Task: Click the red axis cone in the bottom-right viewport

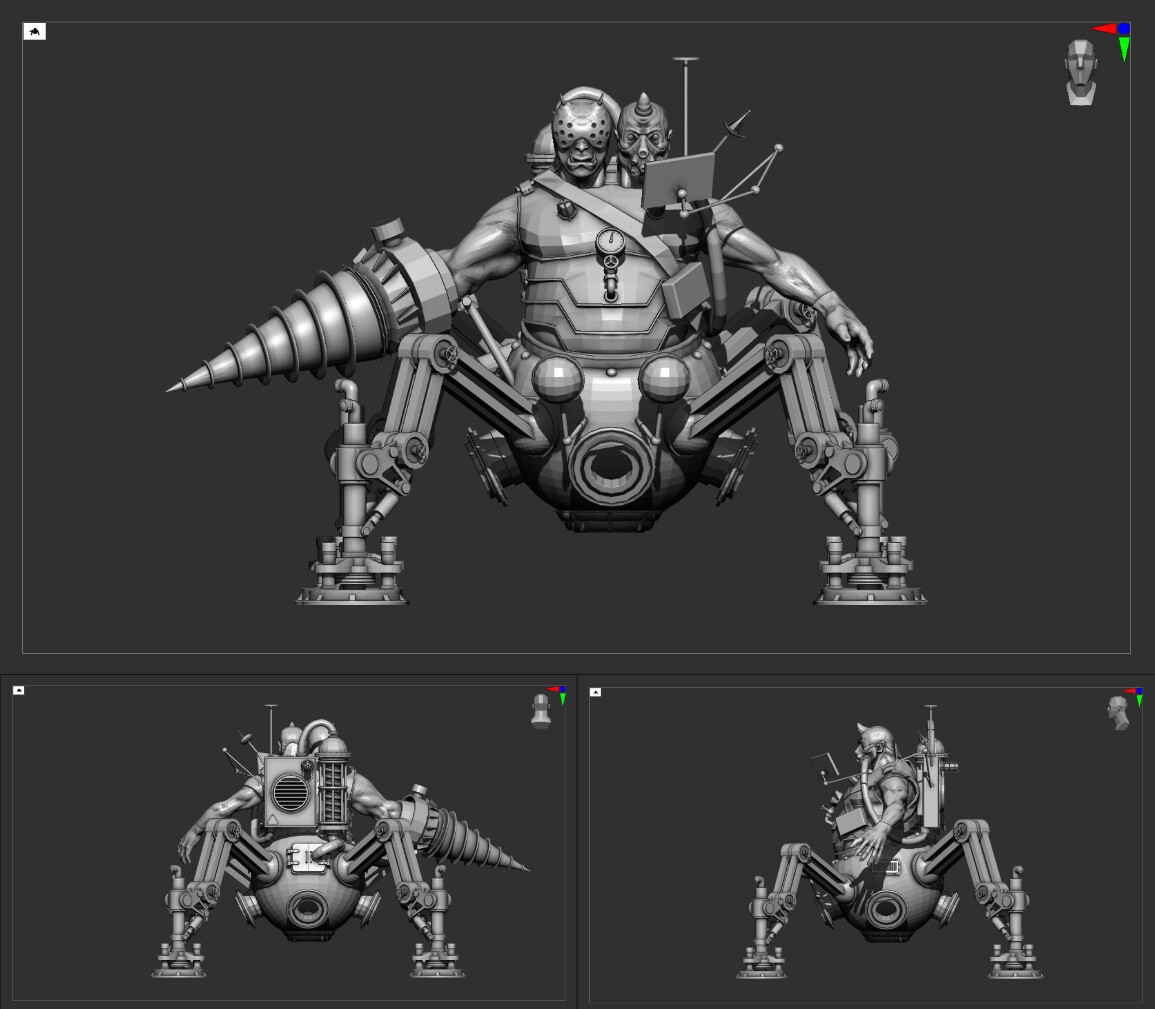Action: tap(1129, 691)
